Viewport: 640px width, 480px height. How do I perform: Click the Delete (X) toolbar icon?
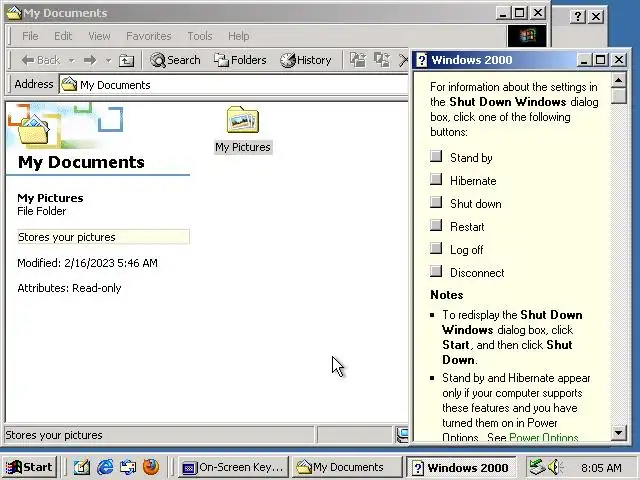(x=403, y=60)
